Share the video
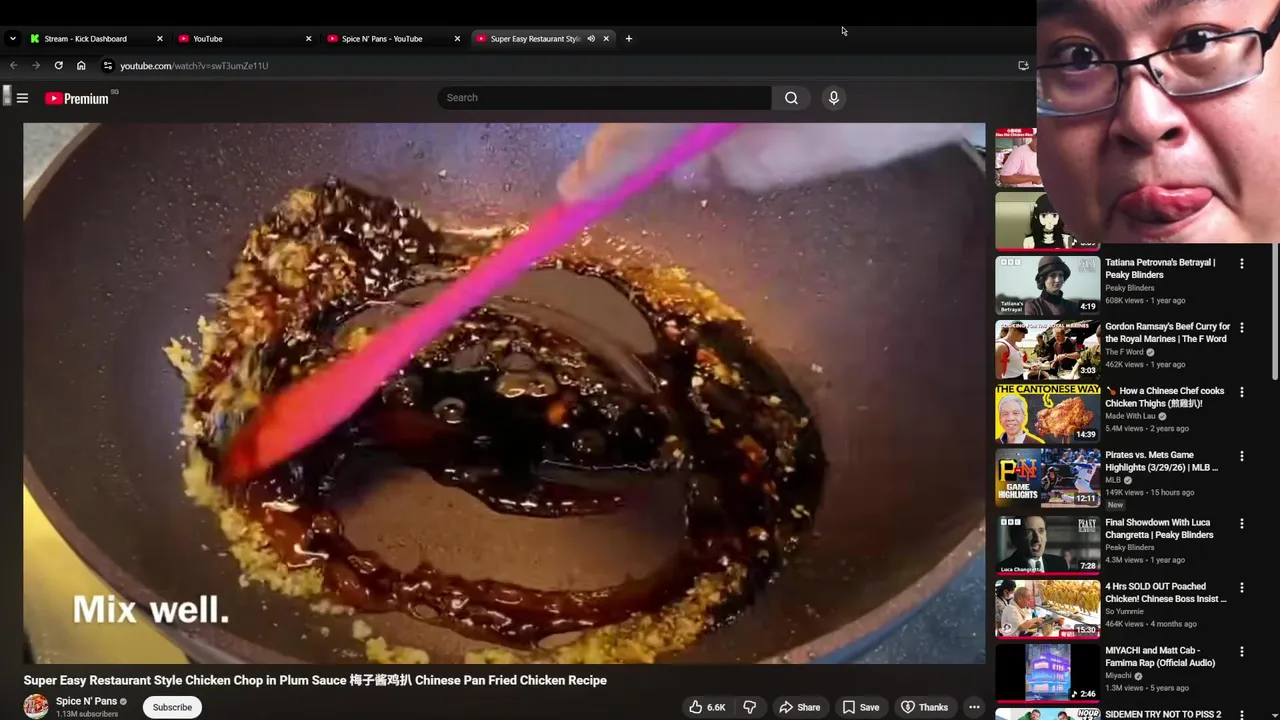This screenshot has width=1280, height=720. coord(799,707)
